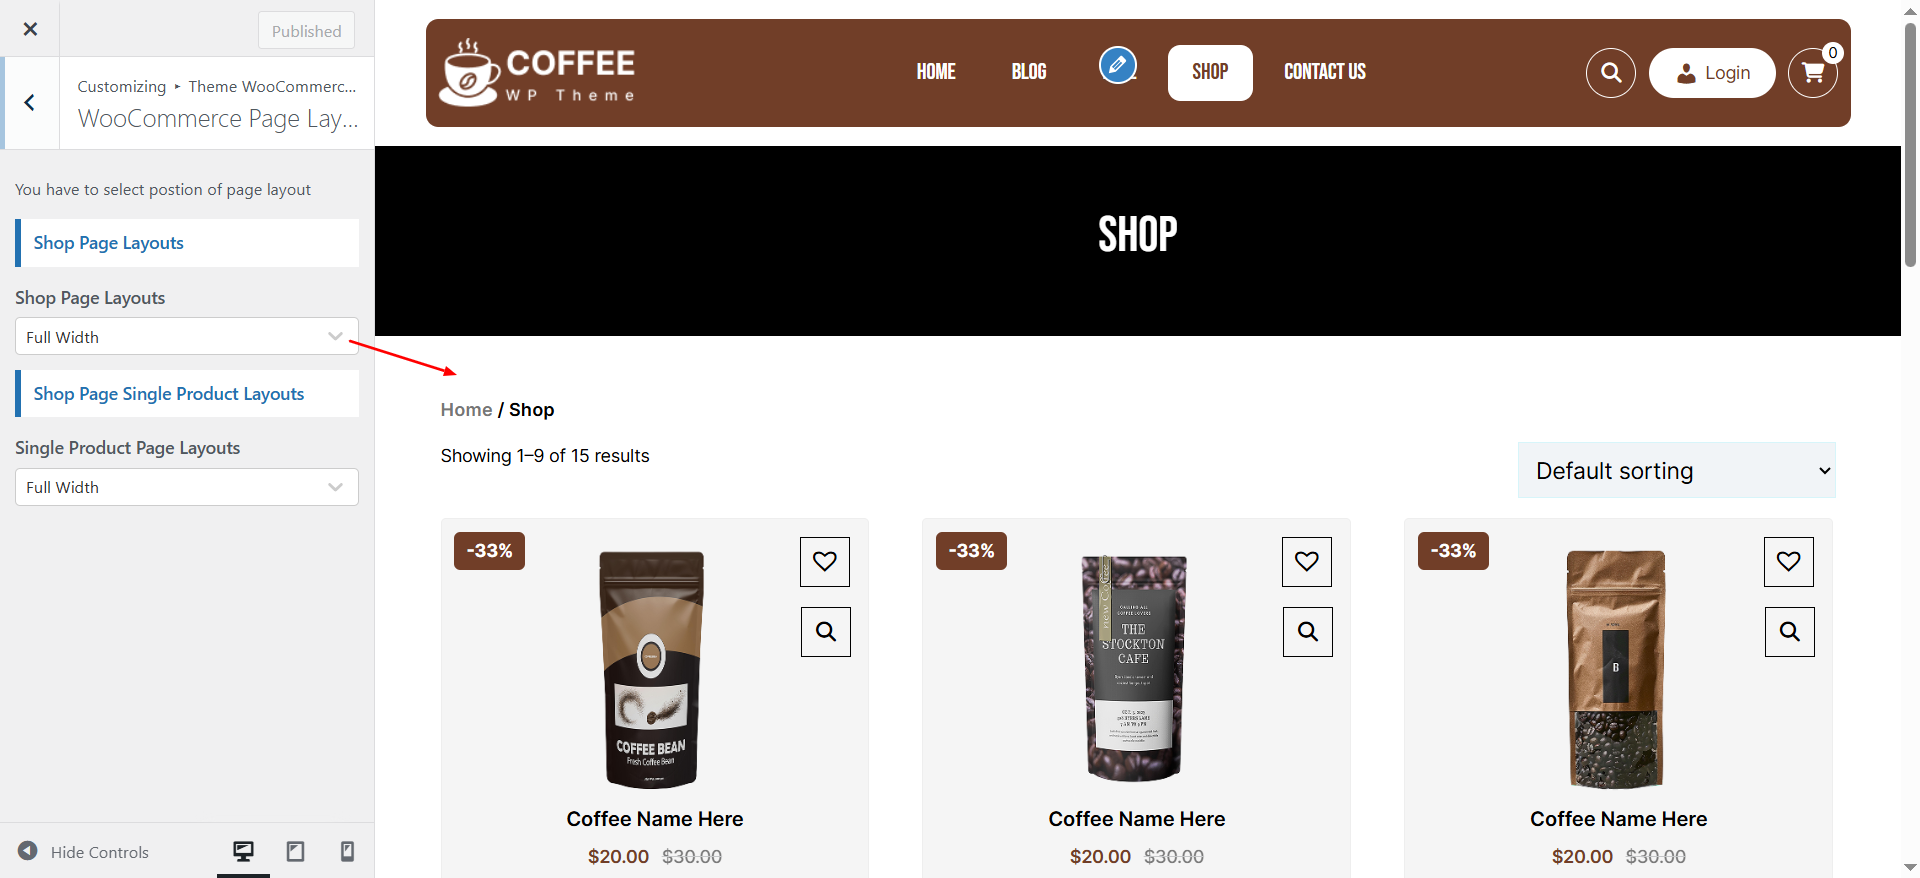The width and height of the screenshot is (1920, 878).
Task: Open the header search magnifier icon
Action: 1611,73
